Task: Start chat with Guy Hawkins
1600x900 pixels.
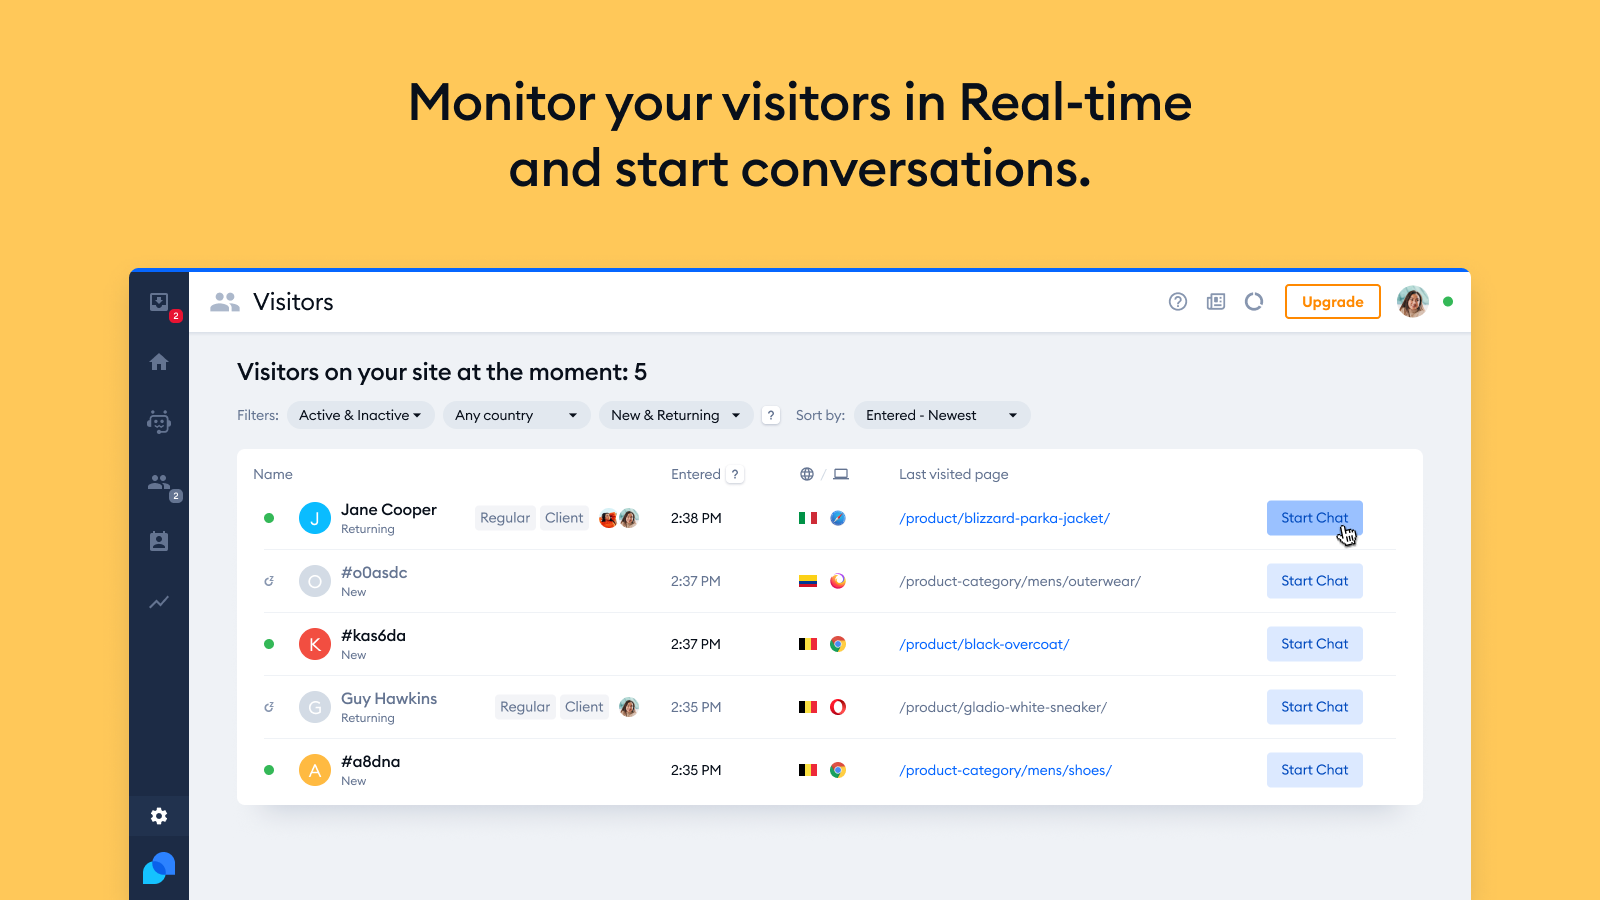Action: (1314, 707)
